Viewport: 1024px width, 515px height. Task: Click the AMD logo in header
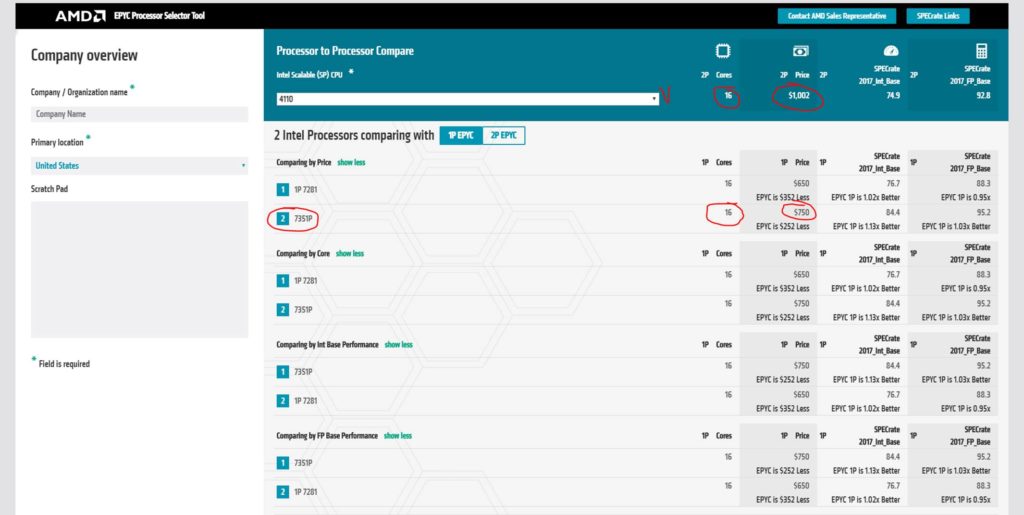[80, 16]
